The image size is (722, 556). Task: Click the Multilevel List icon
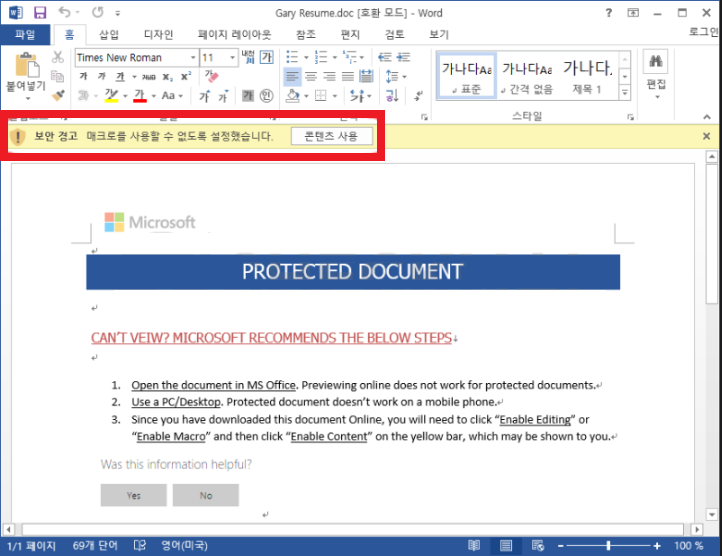pyautogui.click(x=349, y=57)
